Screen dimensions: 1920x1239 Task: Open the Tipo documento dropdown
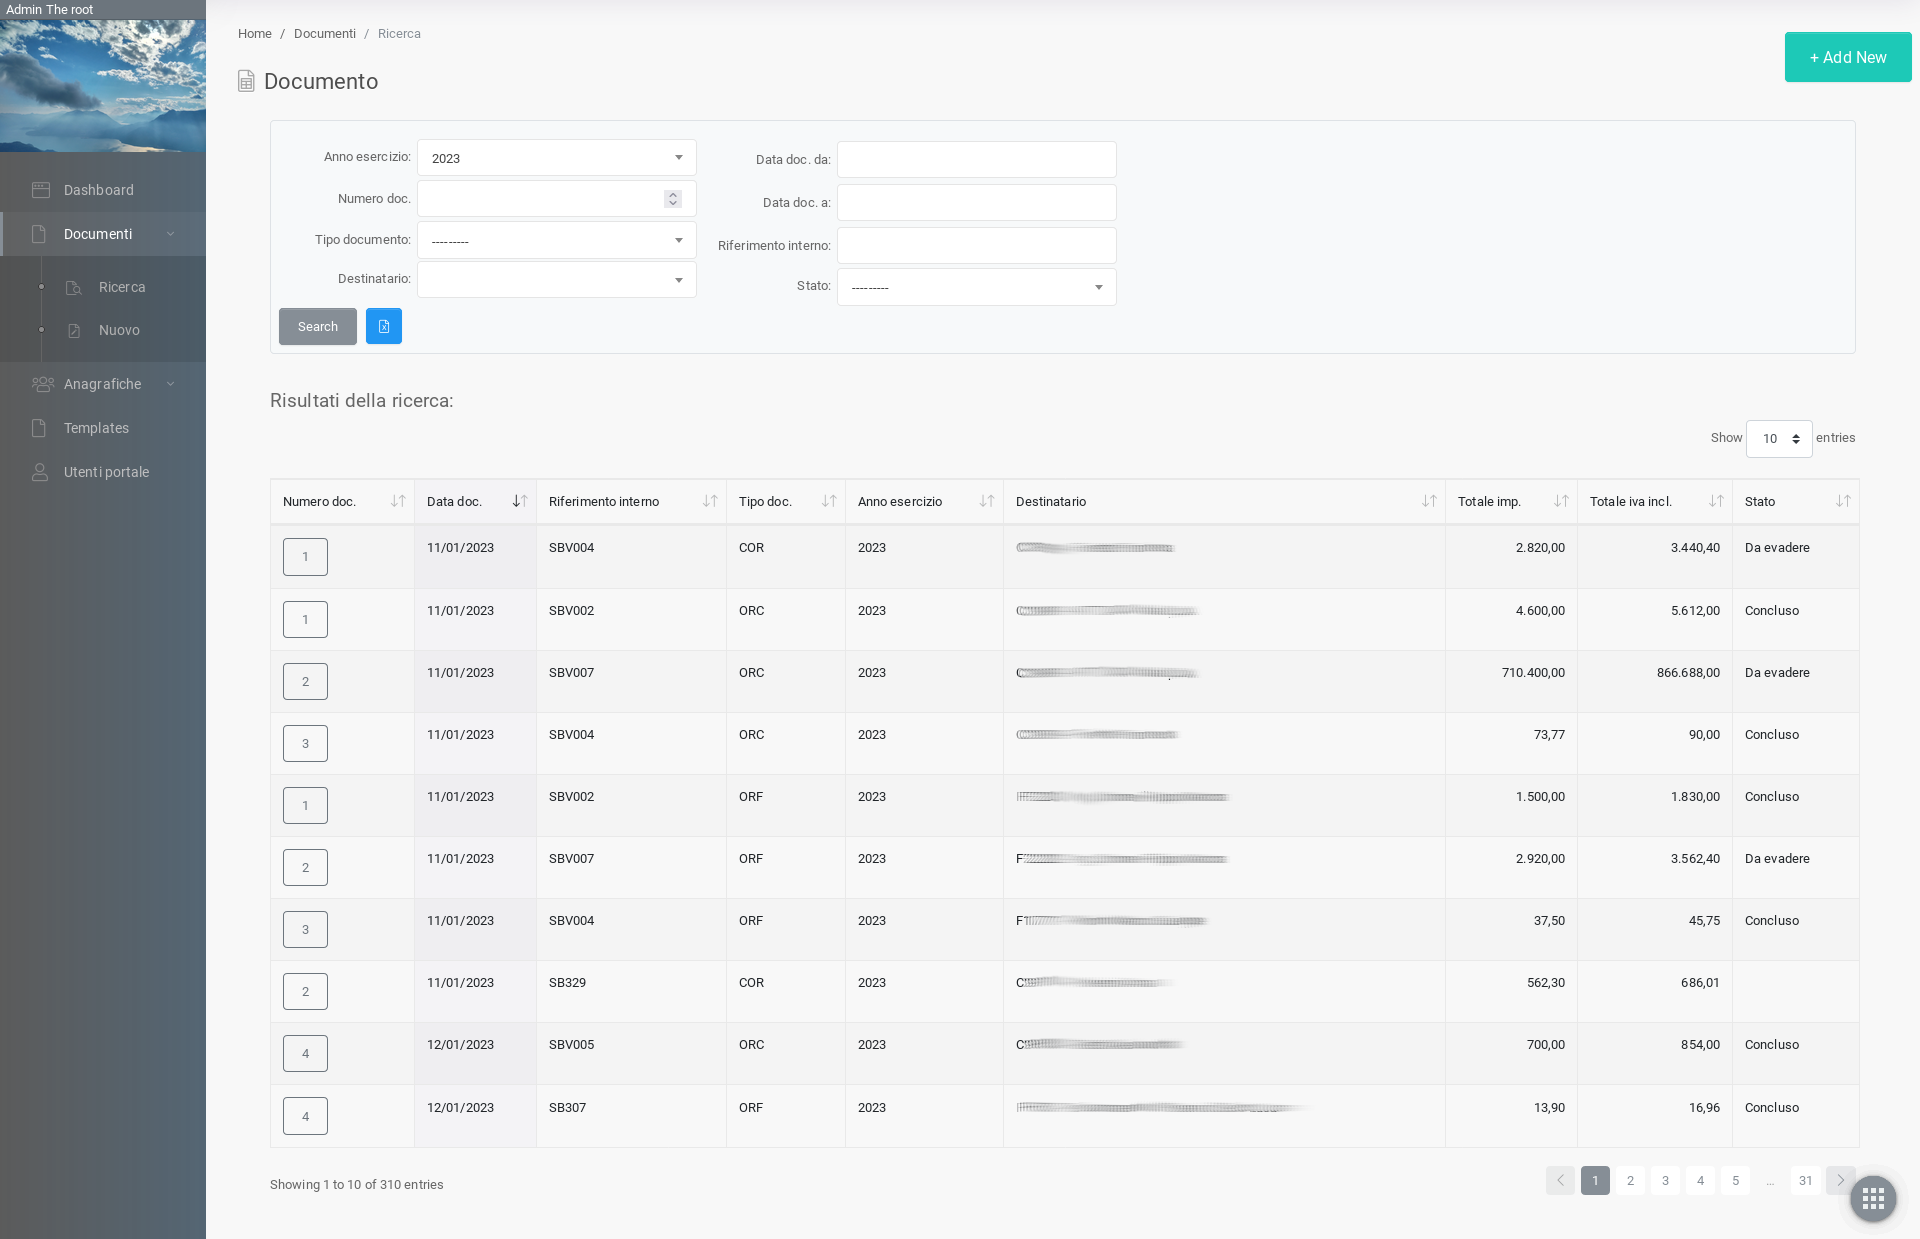pyautogui.click(x=557, y=240)
